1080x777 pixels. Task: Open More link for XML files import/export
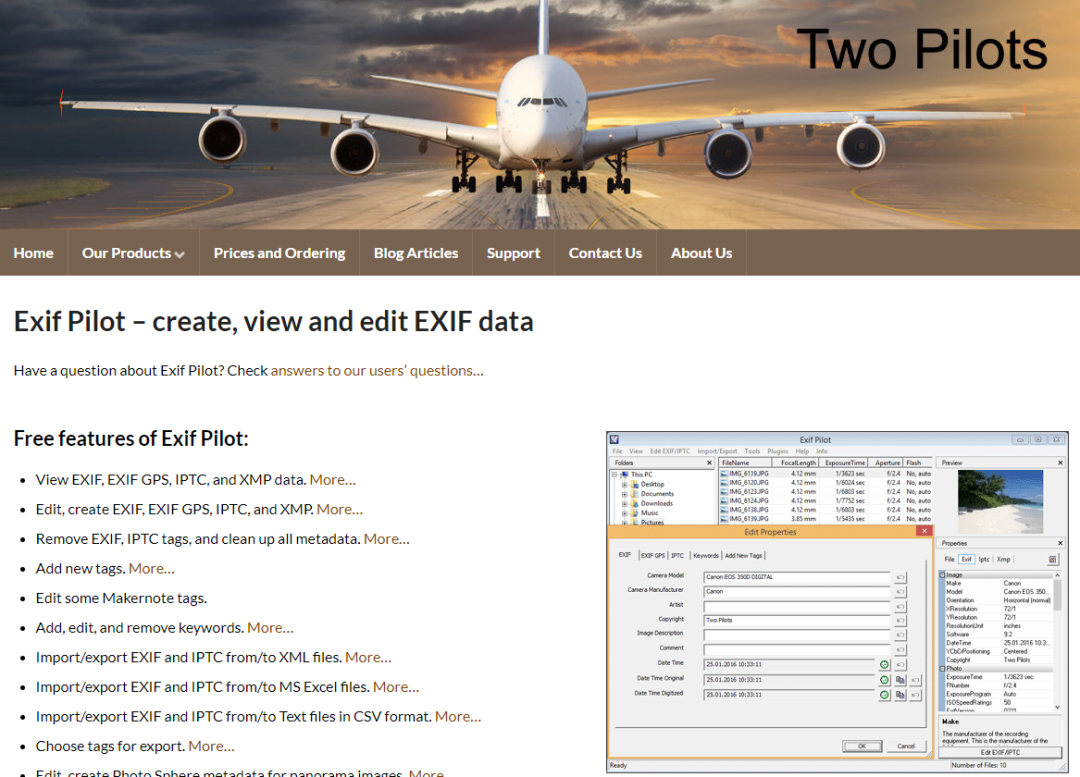tap(368, 657)
